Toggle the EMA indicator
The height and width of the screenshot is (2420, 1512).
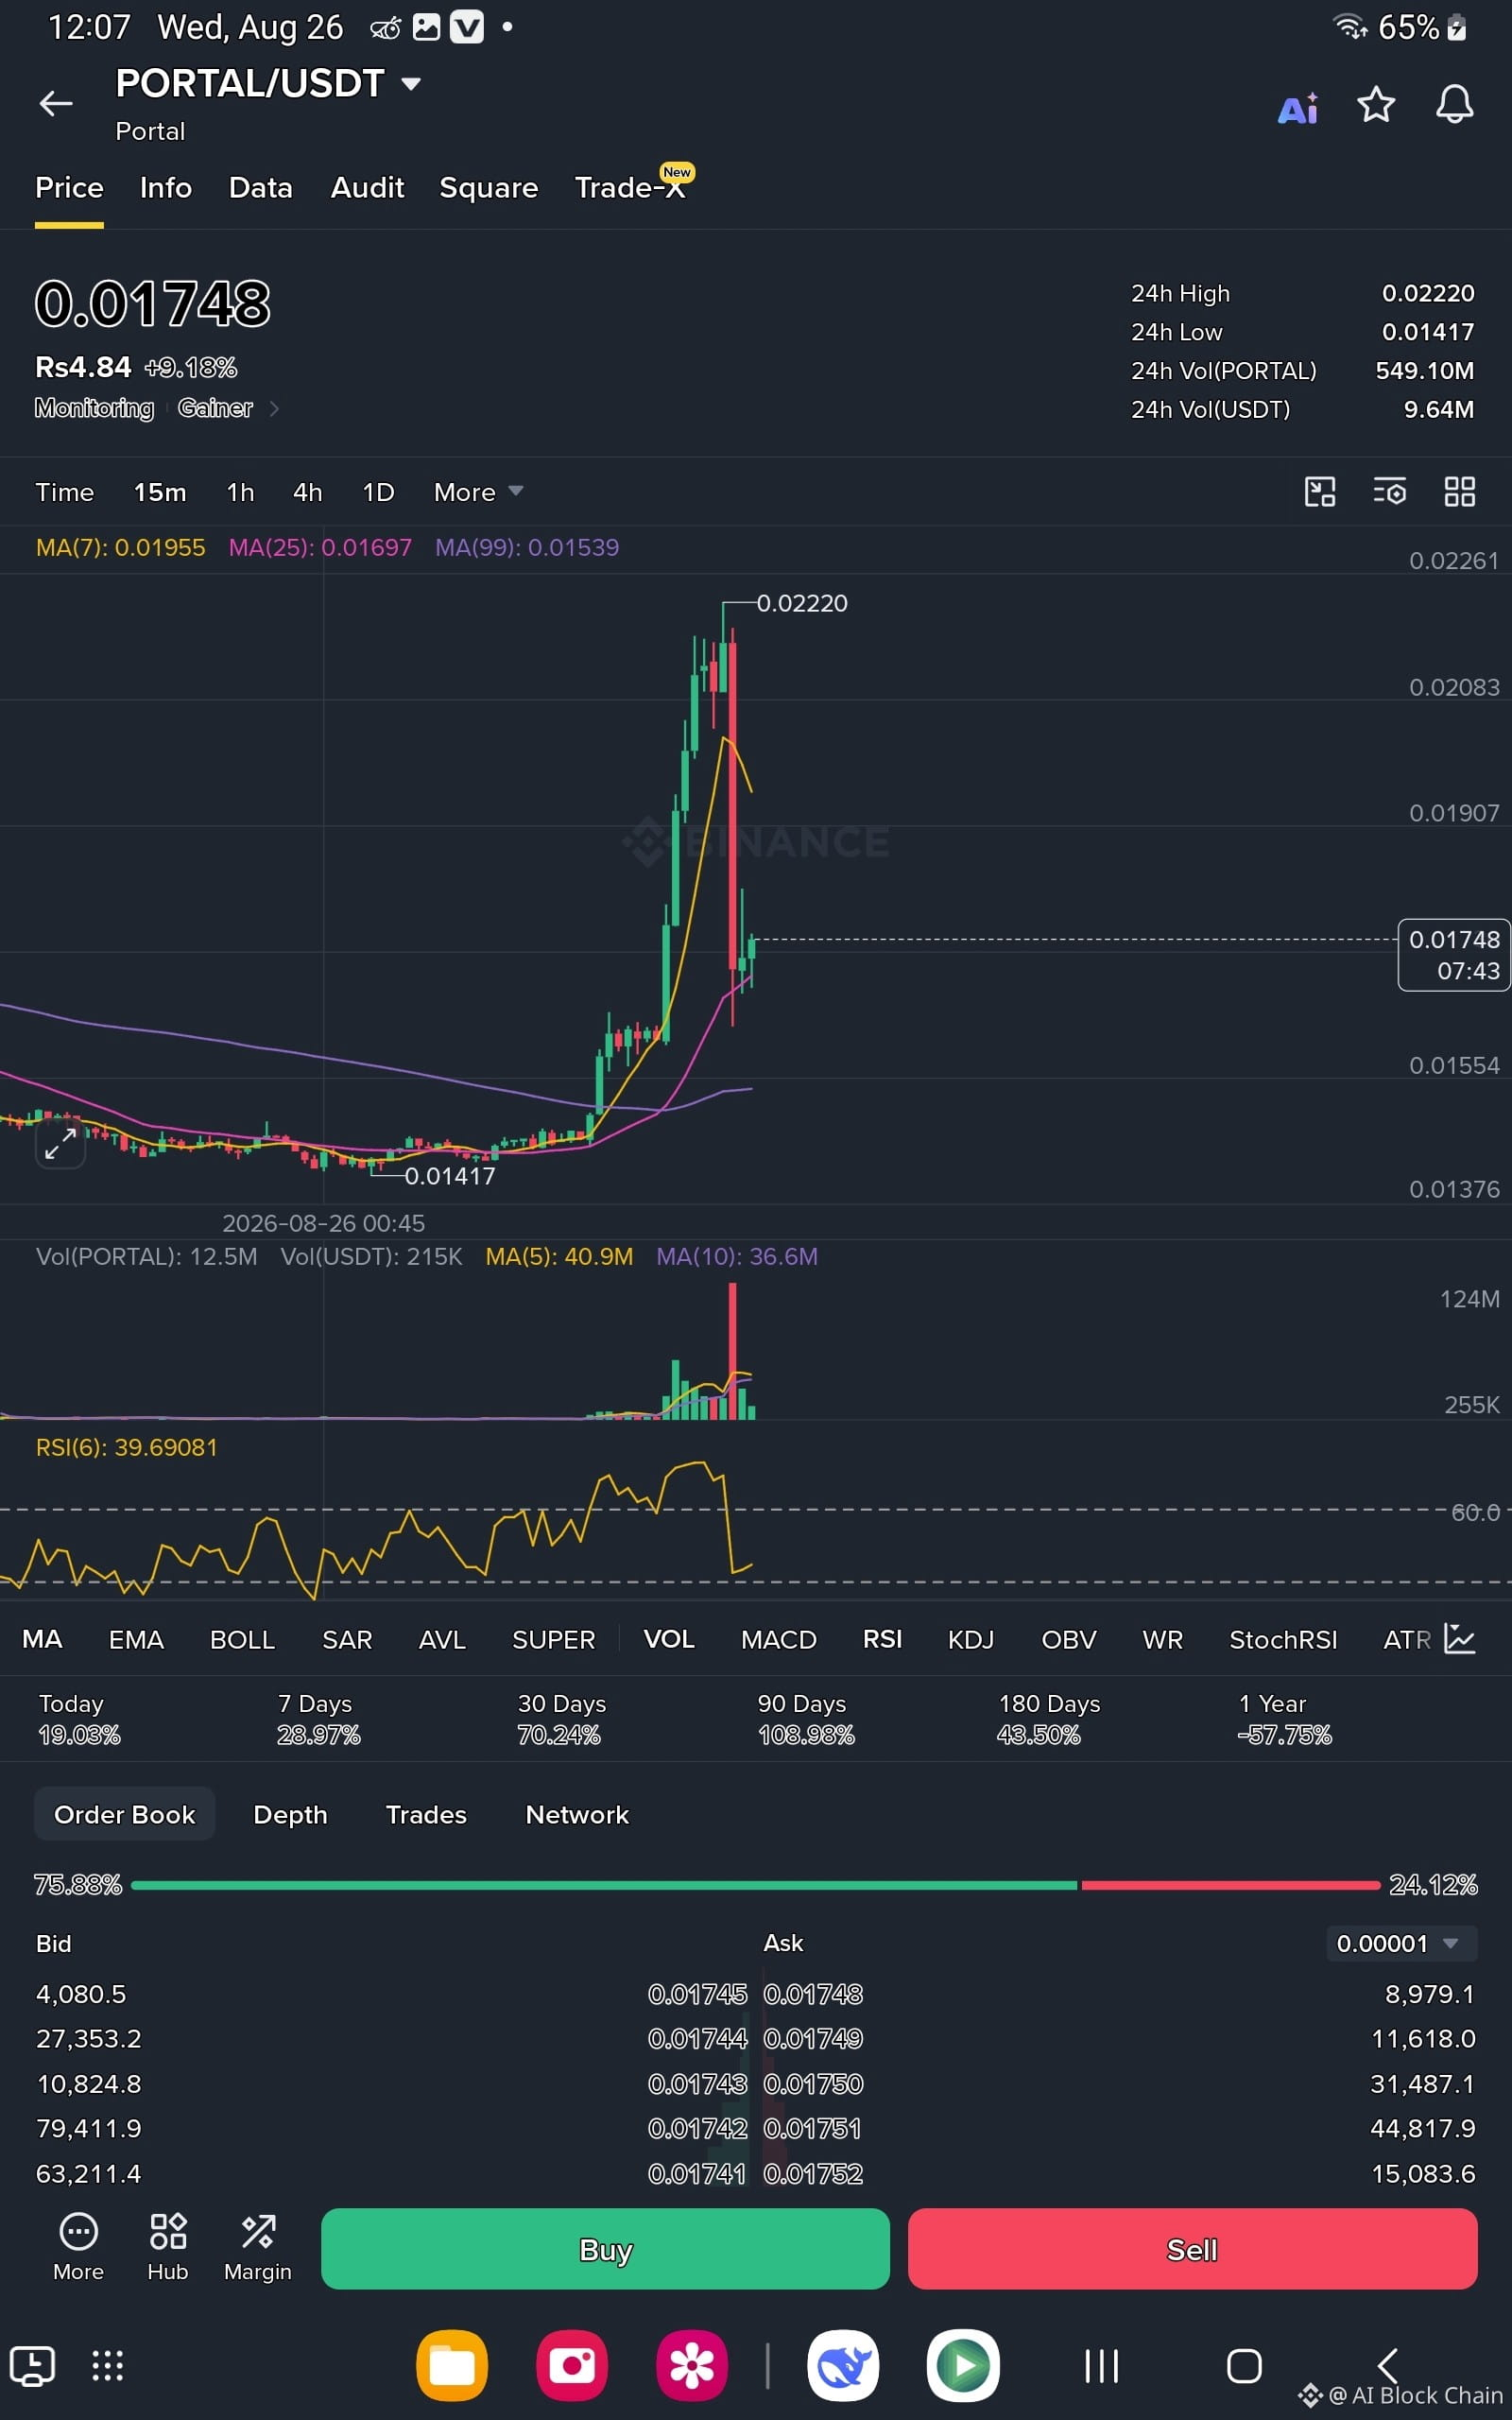click(x=136, y=1639)
